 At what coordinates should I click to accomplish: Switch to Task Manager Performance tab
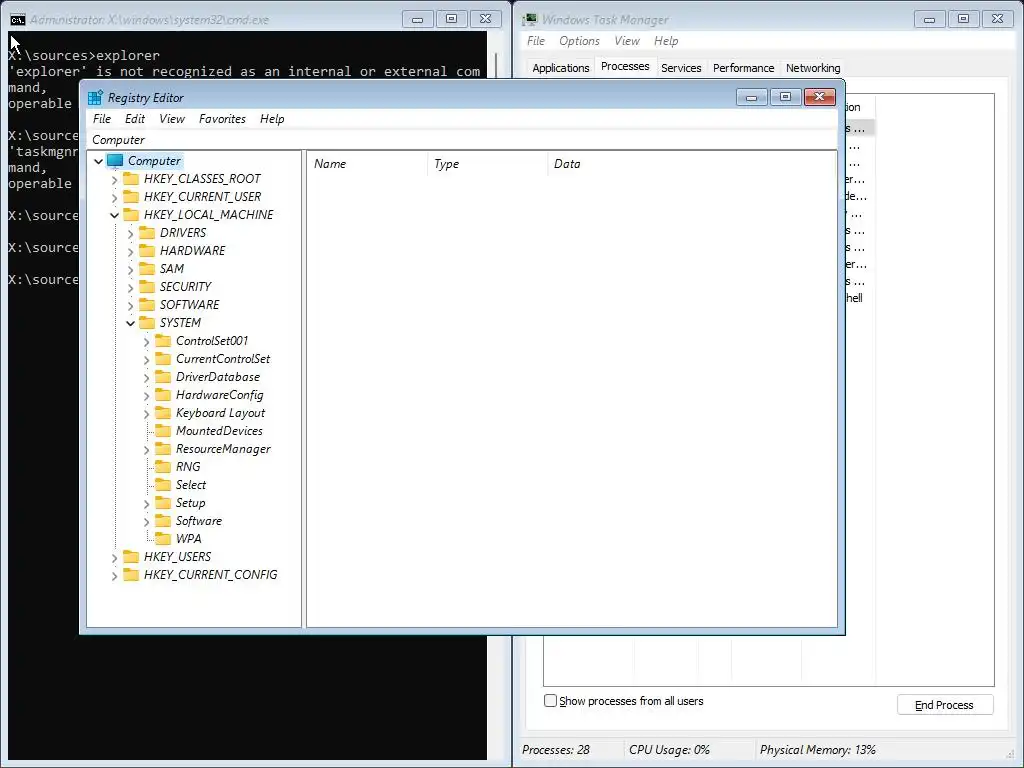(744, 68)
